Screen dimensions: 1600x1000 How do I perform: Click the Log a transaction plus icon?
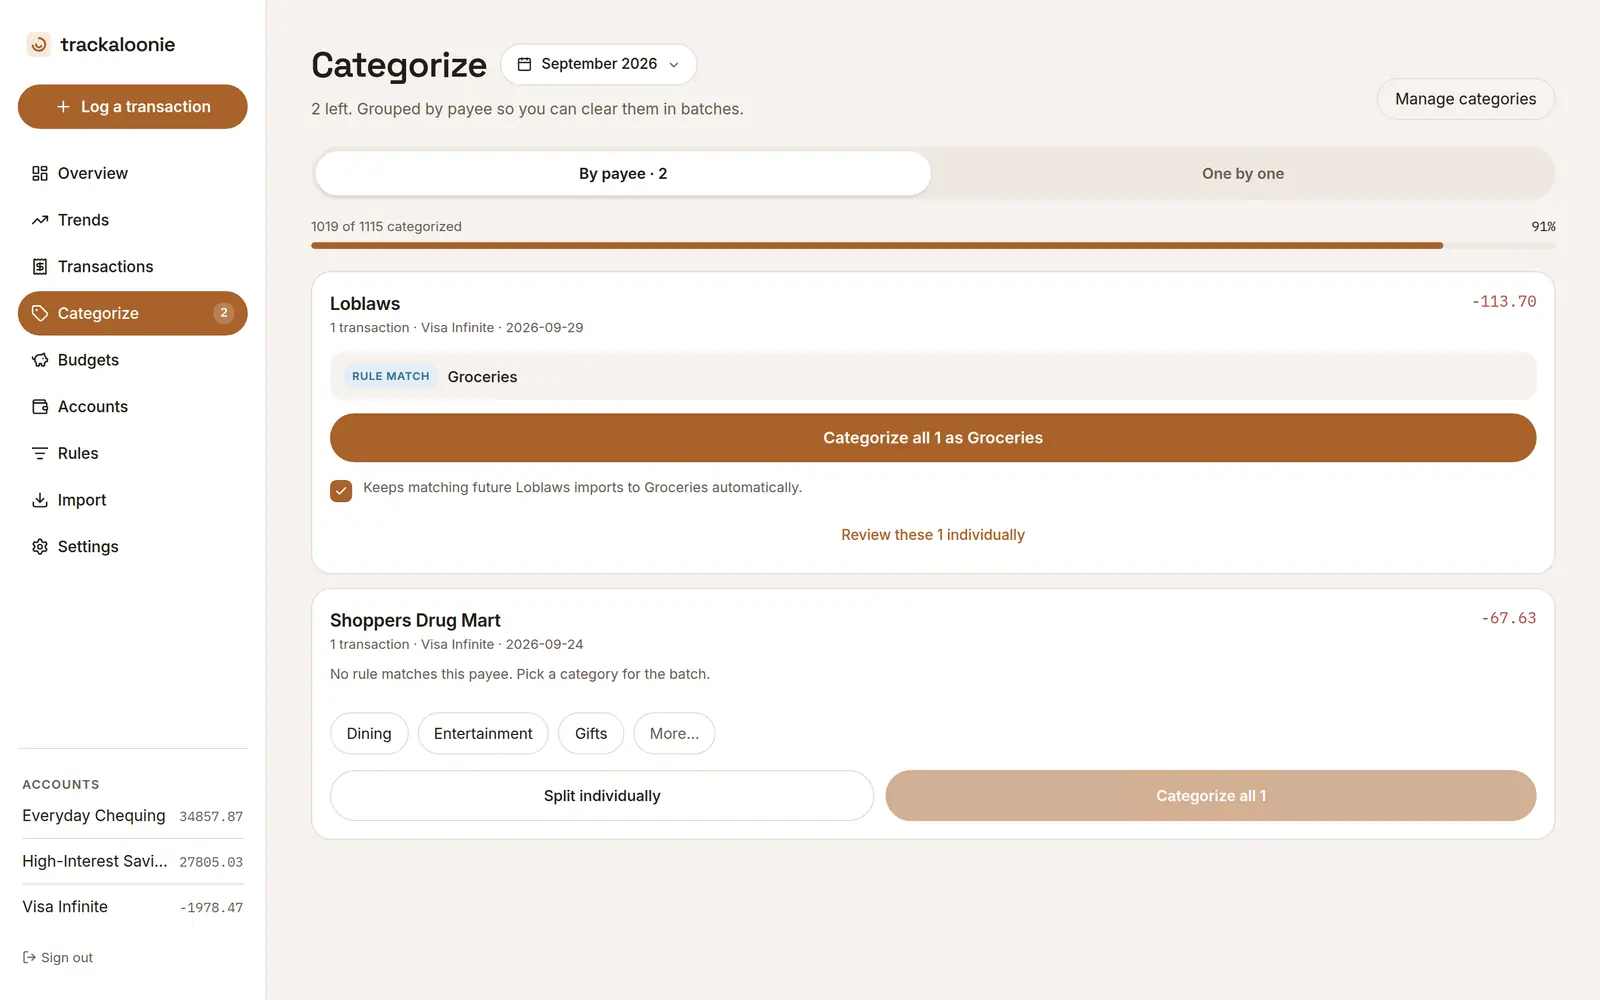pyautogui.click(x=63, y=107)
